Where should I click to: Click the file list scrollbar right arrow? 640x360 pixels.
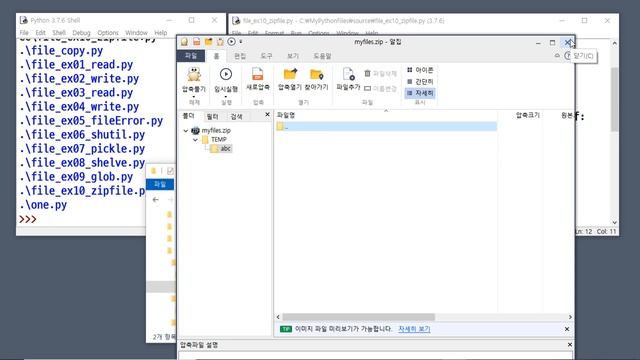[570, 317]
